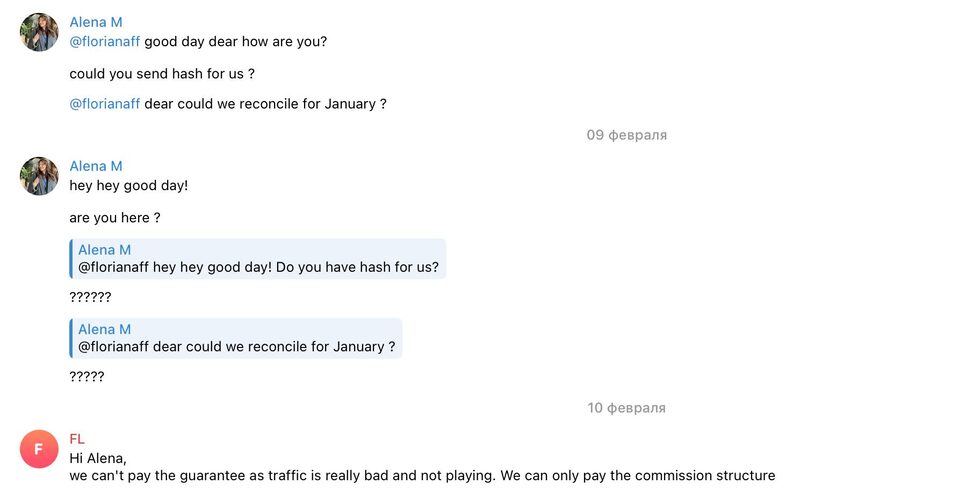Click Alena M's name above "hey hey good day!"
Viewport: 960px width, 492px height.
click(x=96, y=166)
